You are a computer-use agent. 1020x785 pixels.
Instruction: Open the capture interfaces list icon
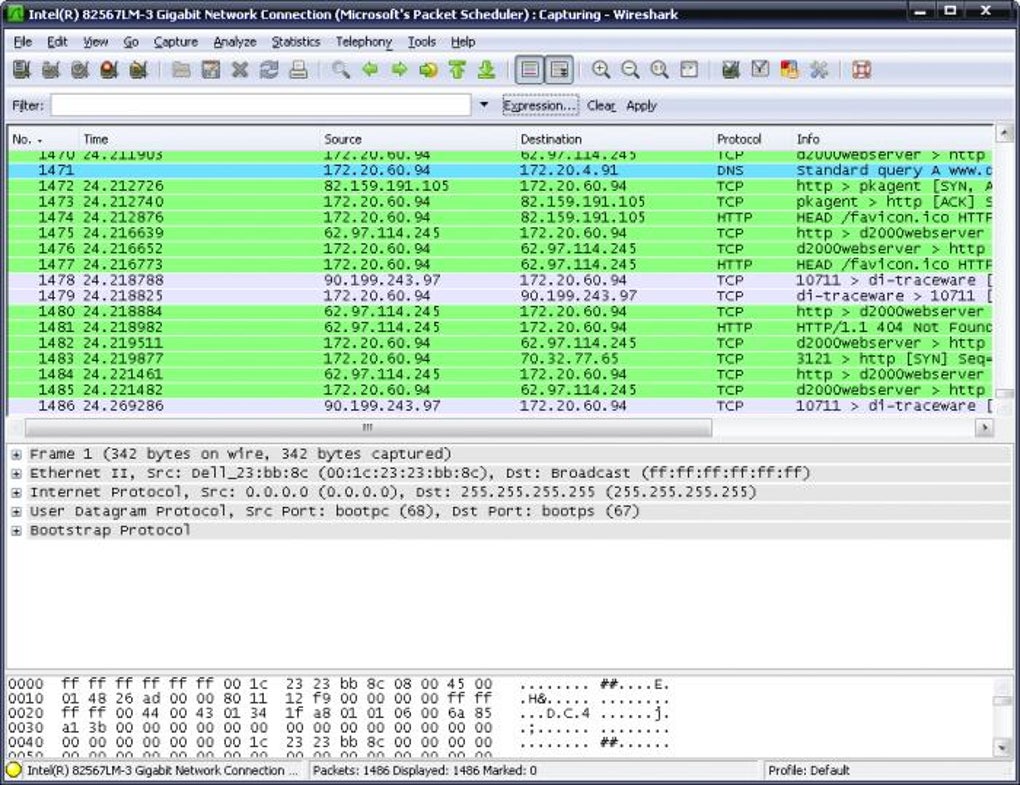coord(21,70)
